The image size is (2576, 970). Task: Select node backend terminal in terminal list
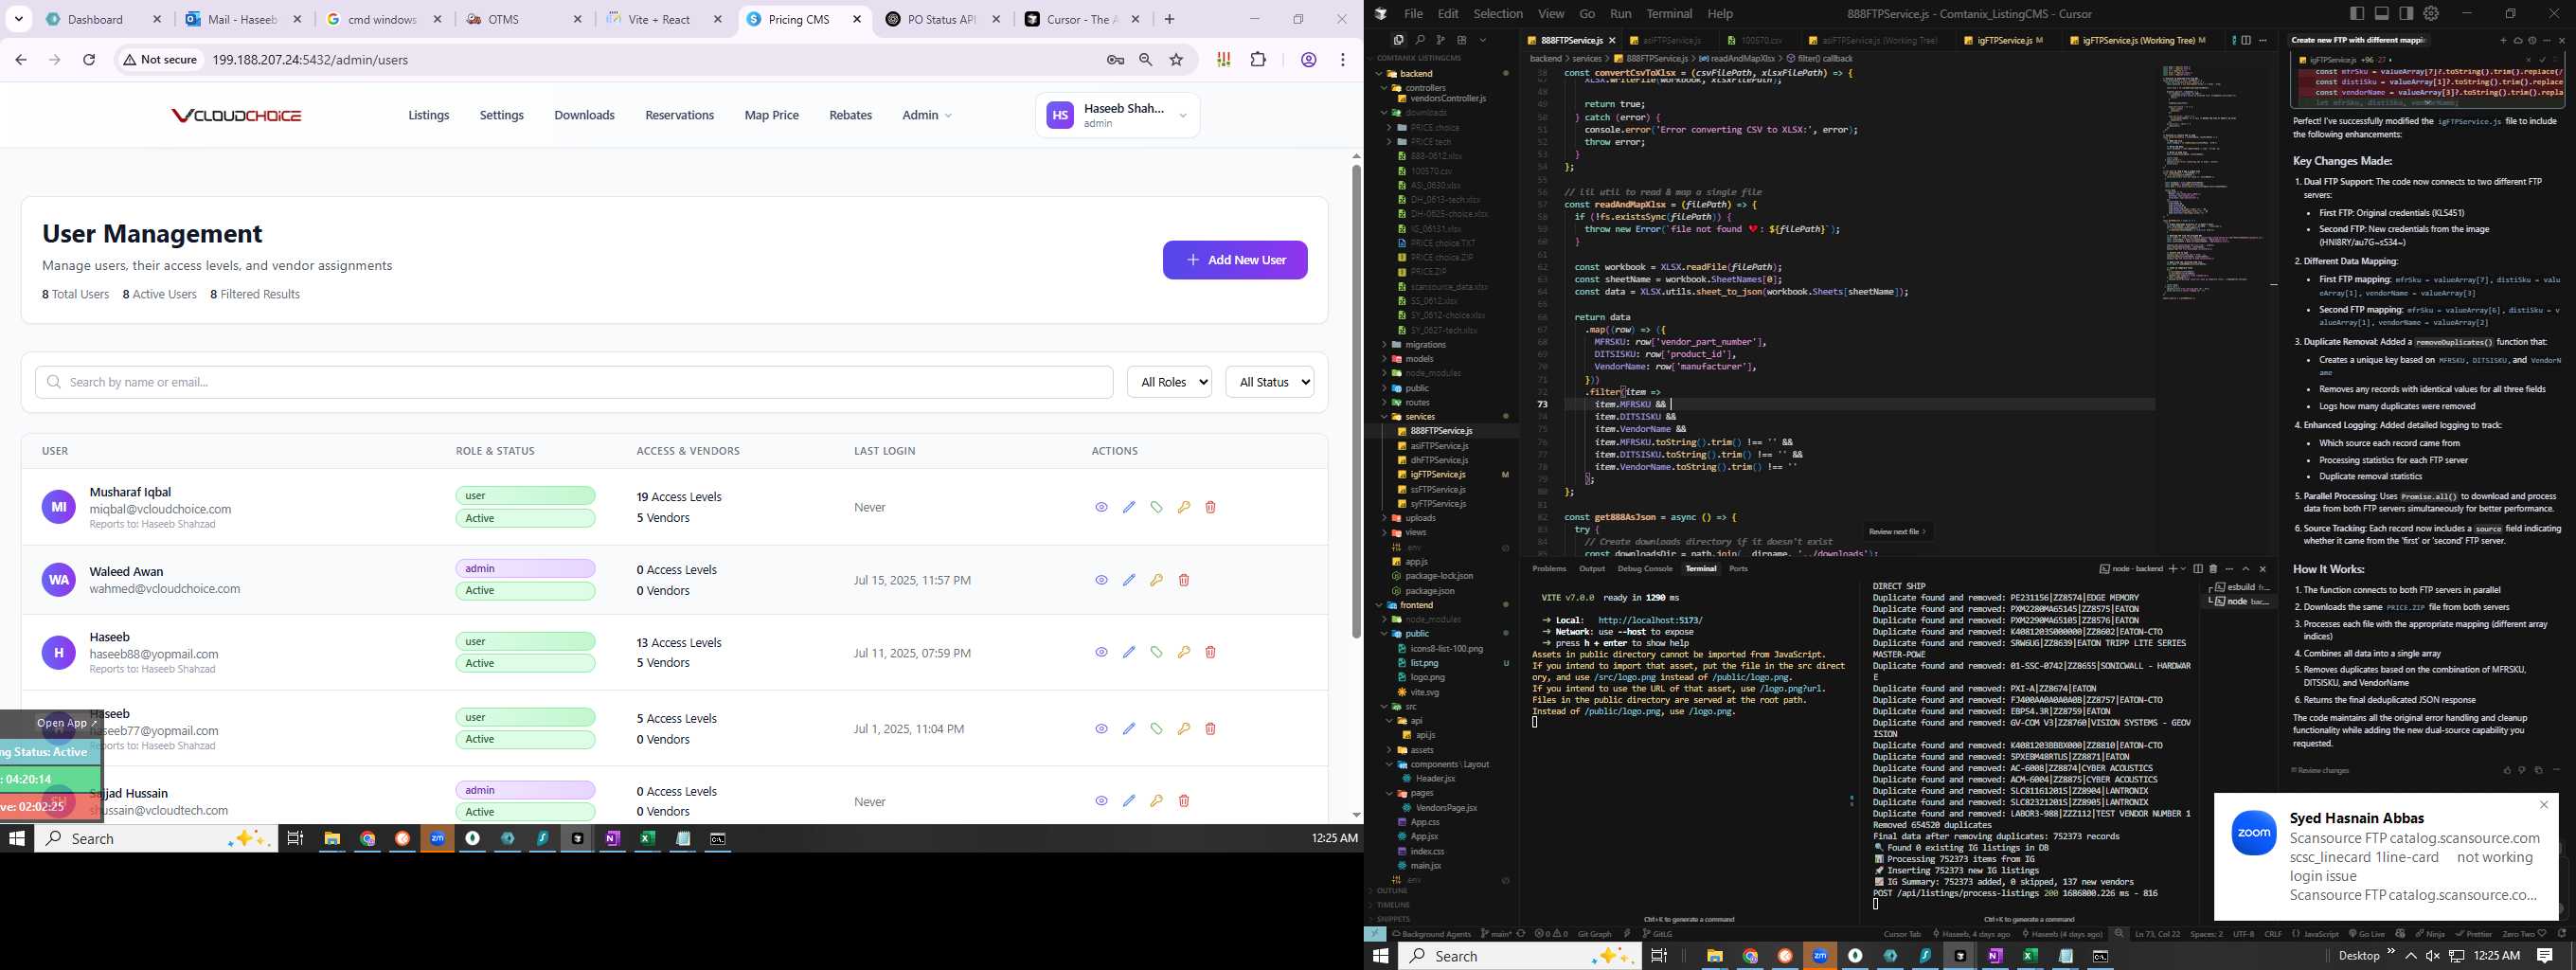tap(2240, 601)
